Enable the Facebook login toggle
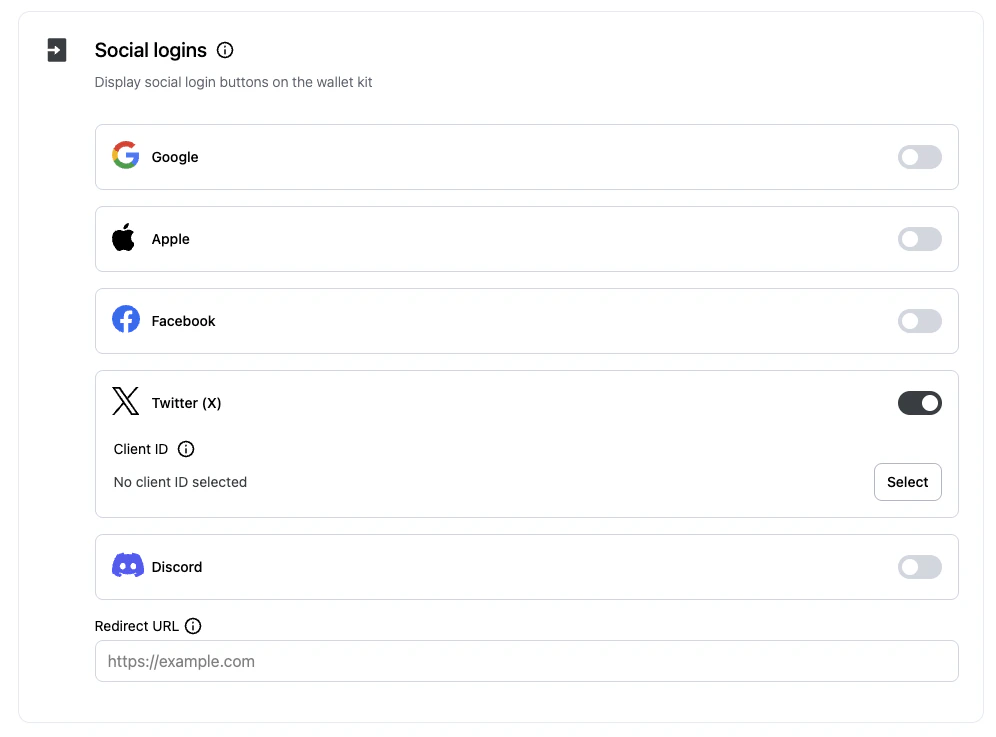This screenshot has height=737, width=996. [x=919, y=321]
